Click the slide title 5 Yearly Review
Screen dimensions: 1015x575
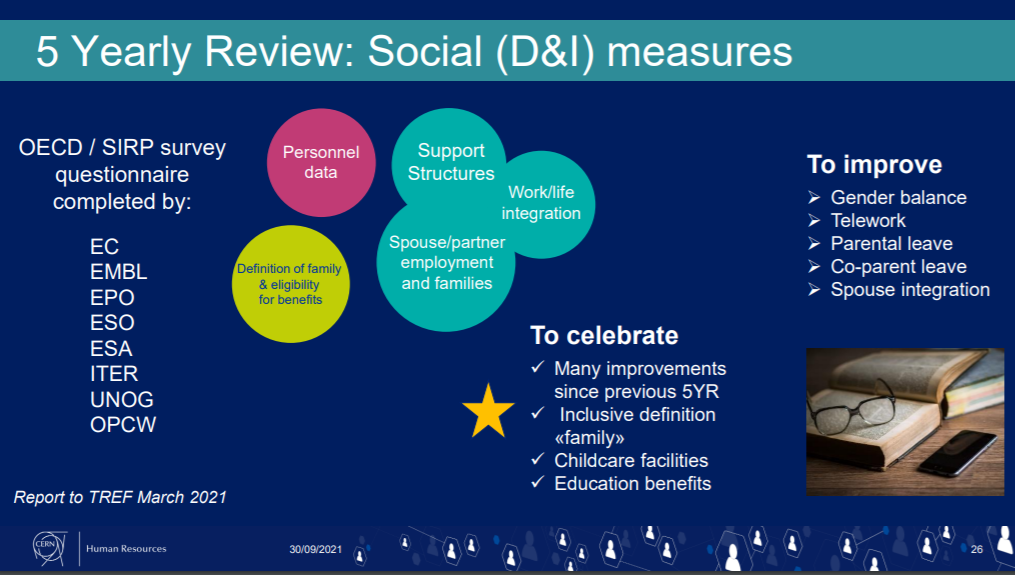tap(414, 52)
